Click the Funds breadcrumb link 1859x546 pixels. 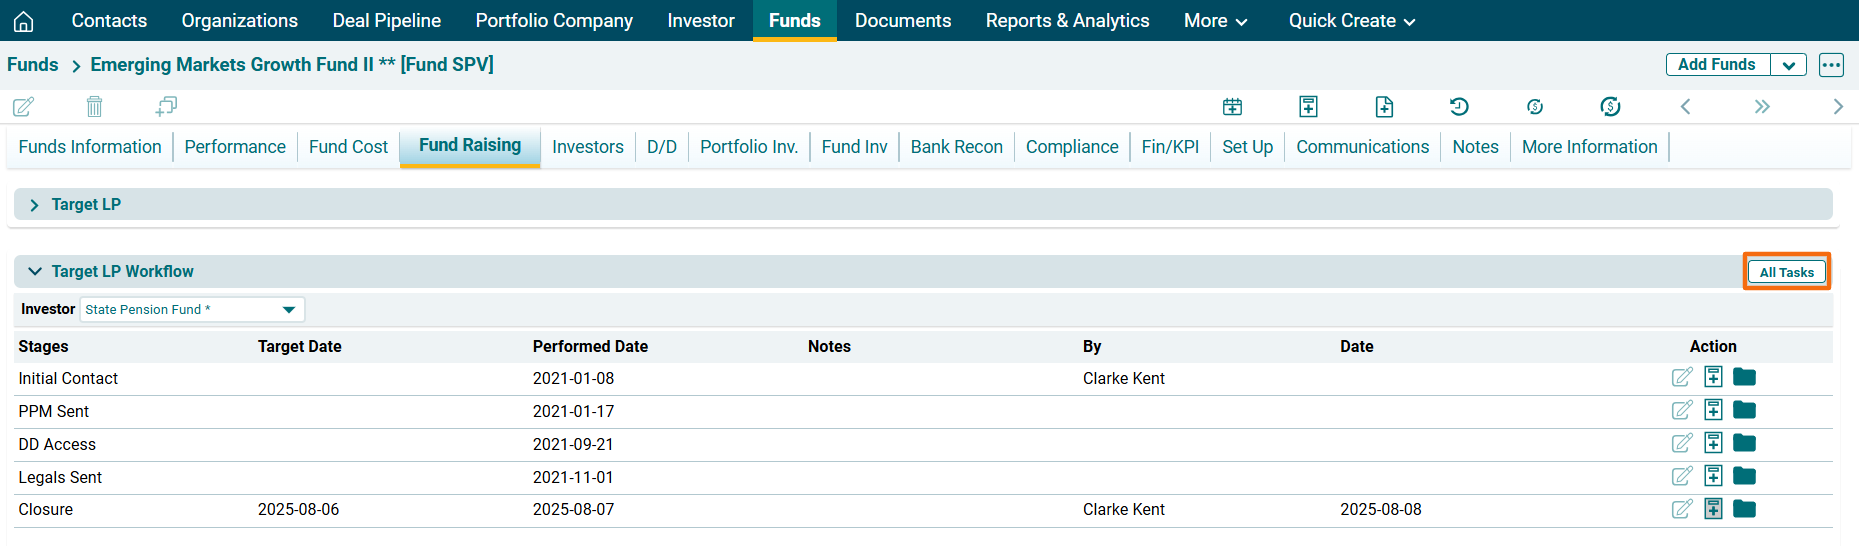[x=33, y=65]
